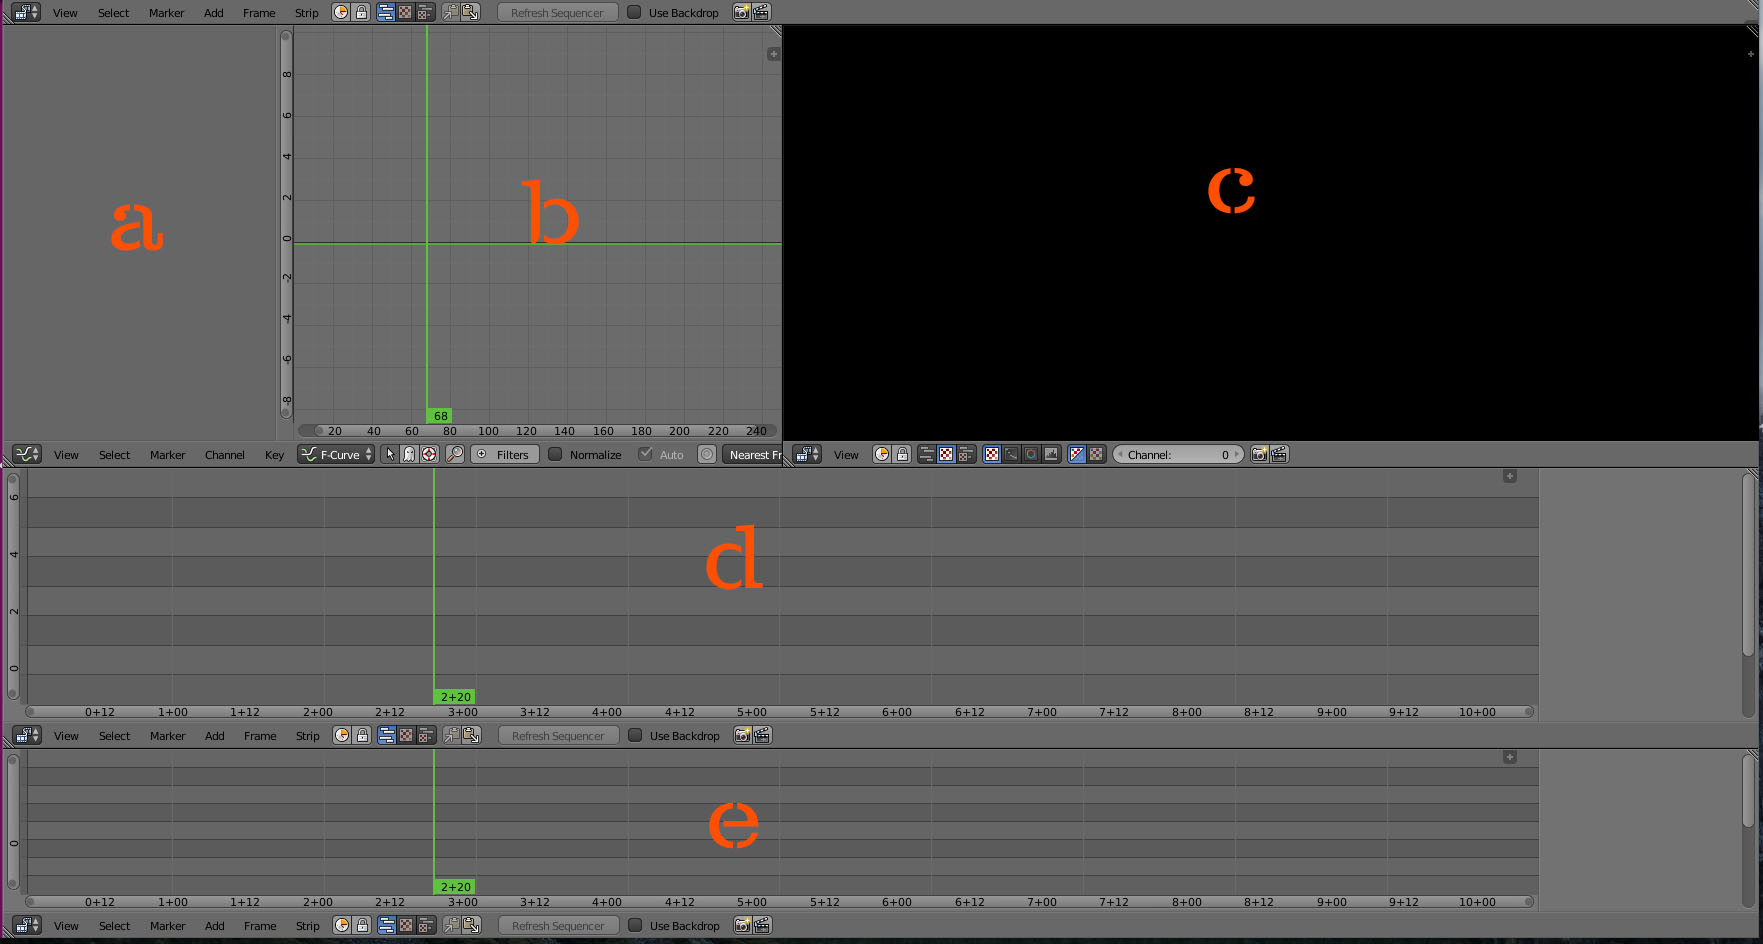Select the checkerboard image display icon in preview header
Viewport: 1763px width, 944px height.
[990, 454]
